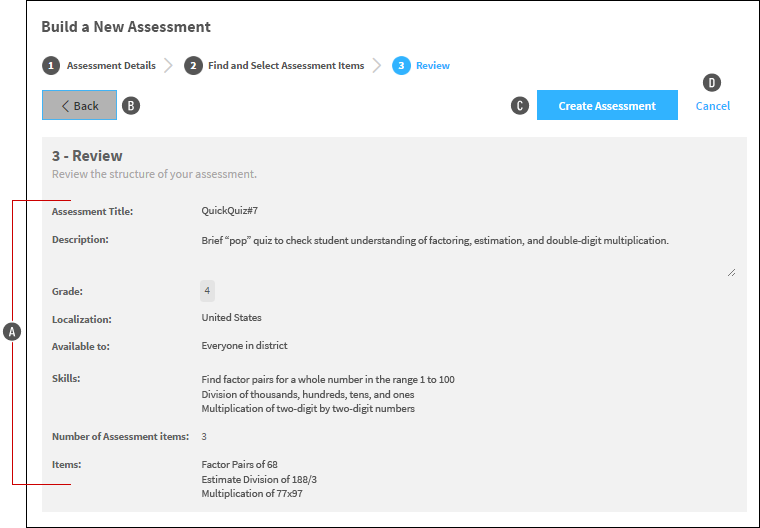Click the chevron before Review step
The image size is (760, 528).
pos(377,65)
